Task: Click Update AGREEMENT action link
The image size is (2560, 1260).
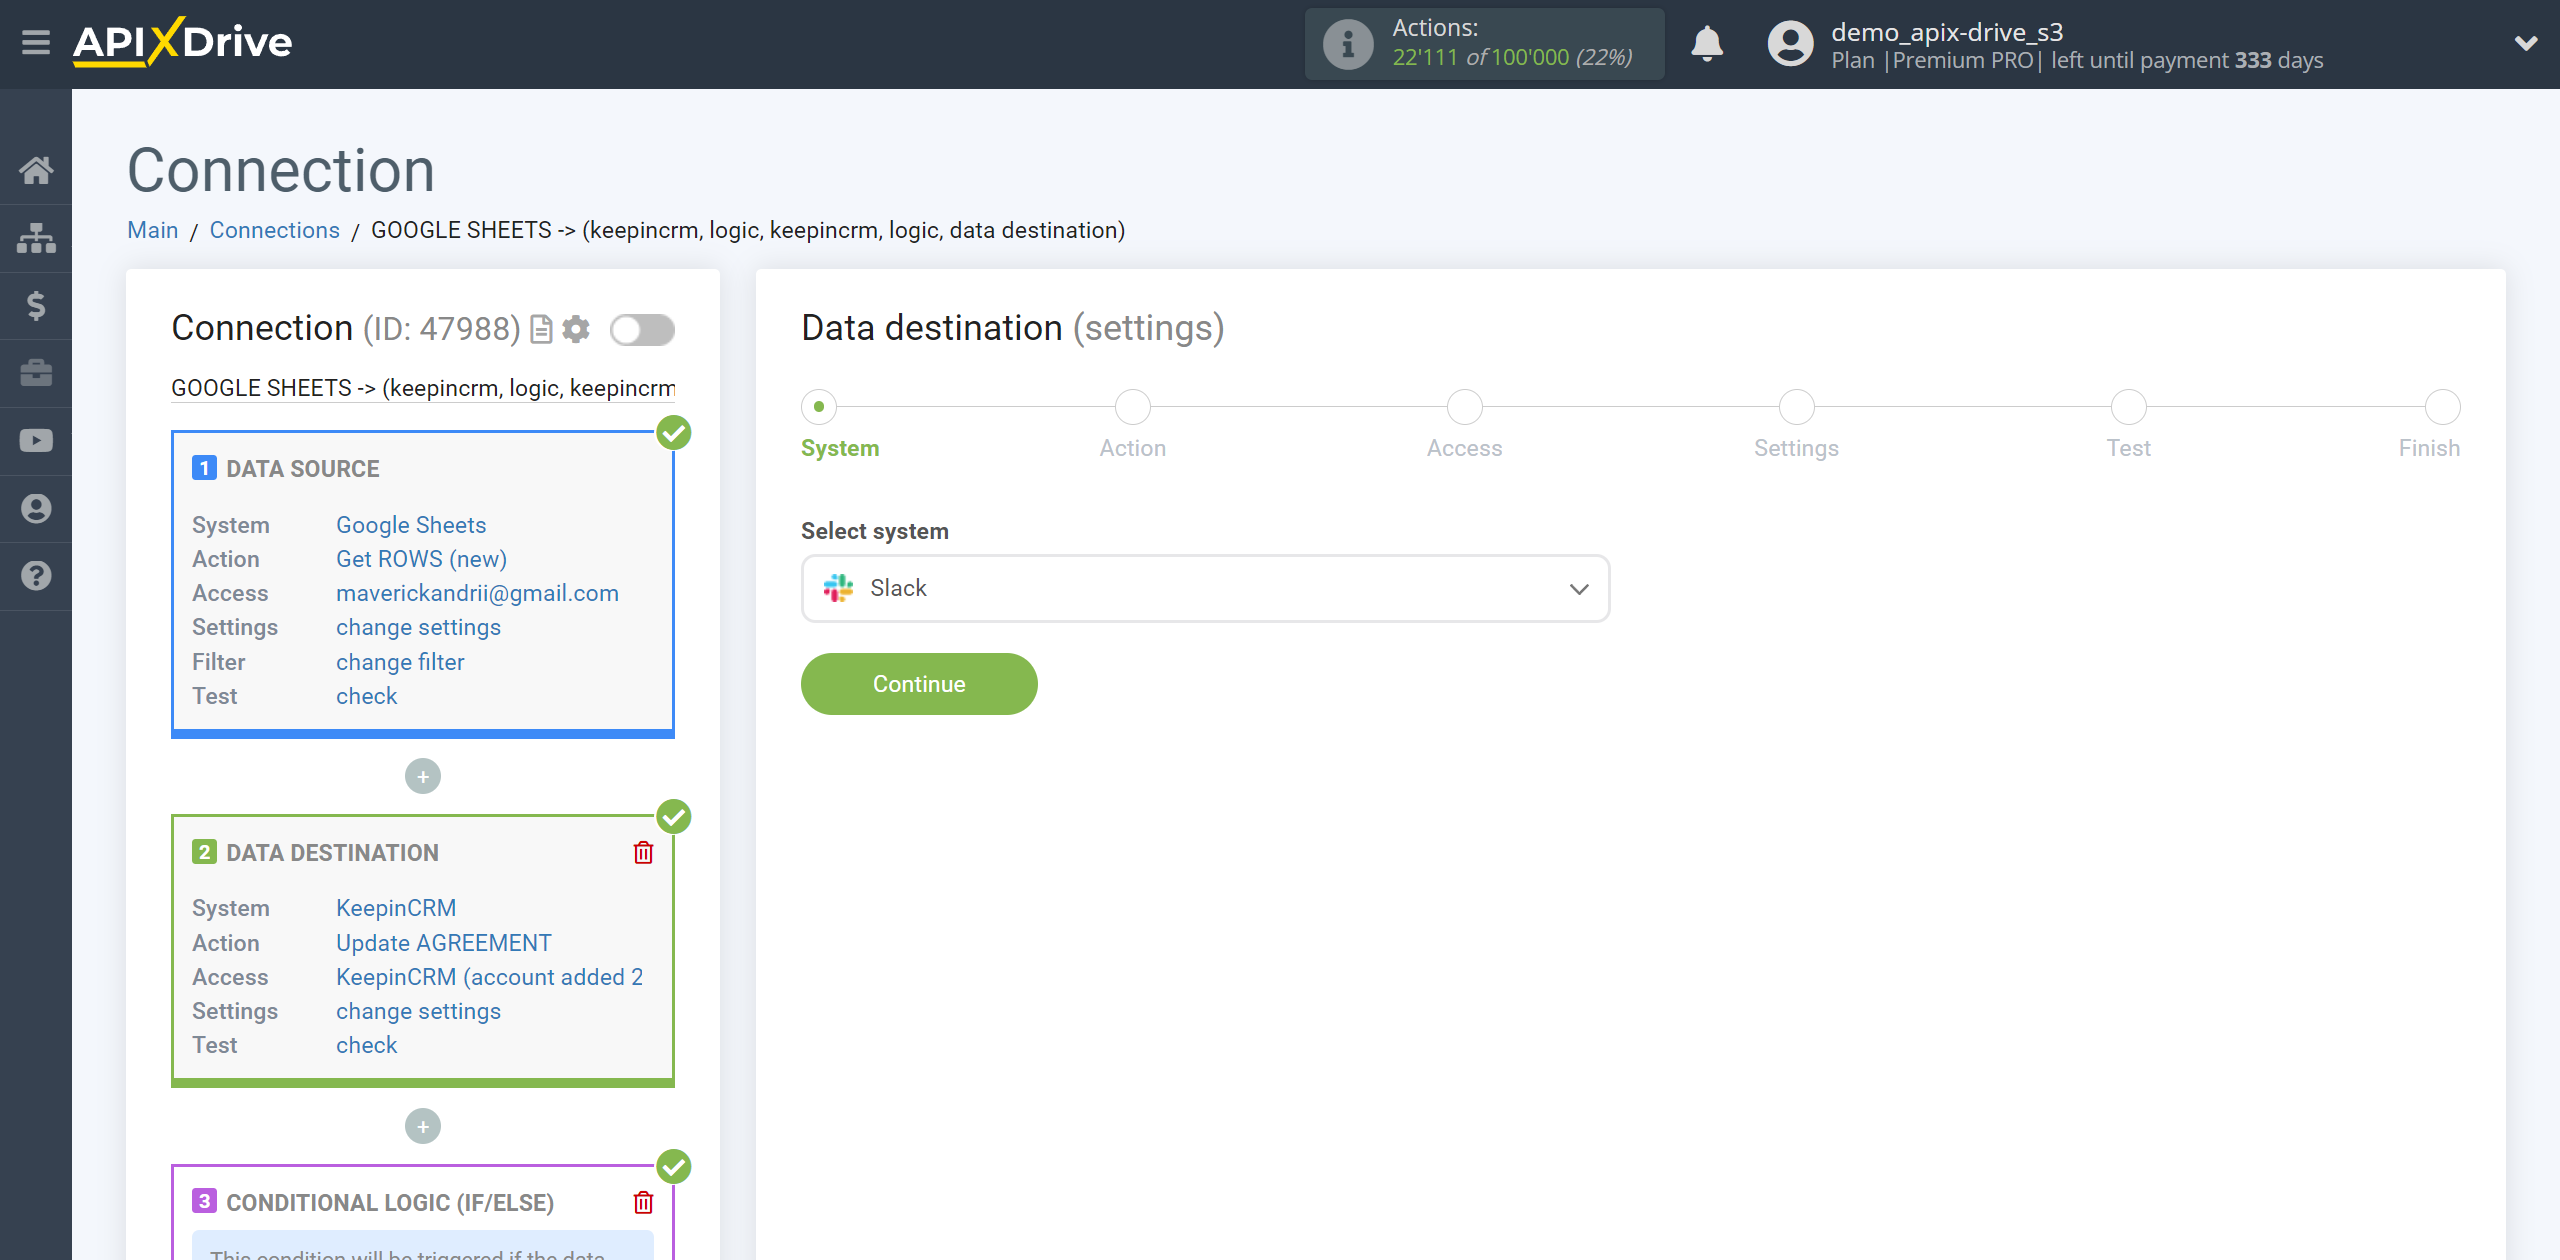Action: [x=444, y=943]
